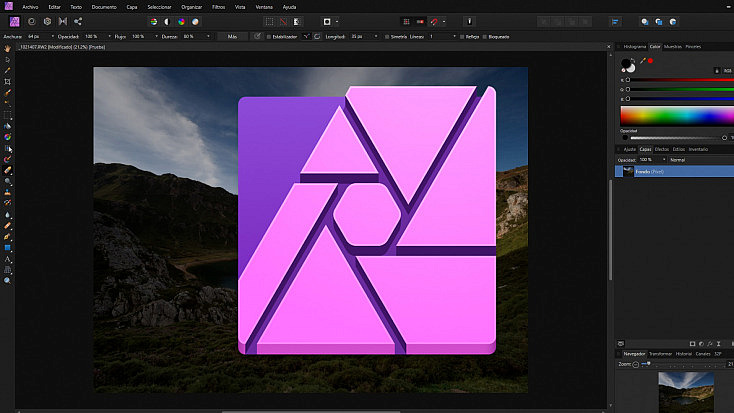Viewport: 734px width, 413px height.
Task: Open the Filtros menu
Action: [x=219, y=7]
